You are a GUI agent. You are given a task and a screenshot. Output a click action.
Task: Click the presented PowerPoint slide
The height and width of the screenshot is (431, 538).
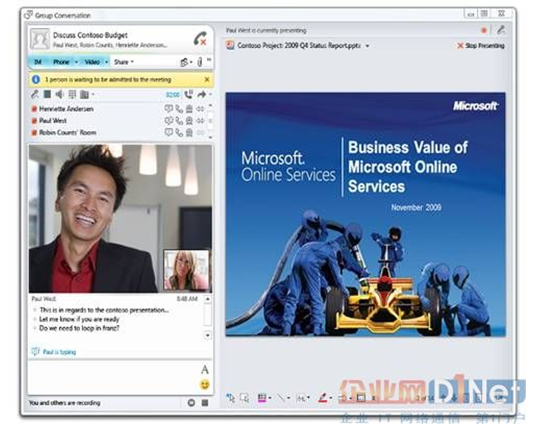pos(365,214)
